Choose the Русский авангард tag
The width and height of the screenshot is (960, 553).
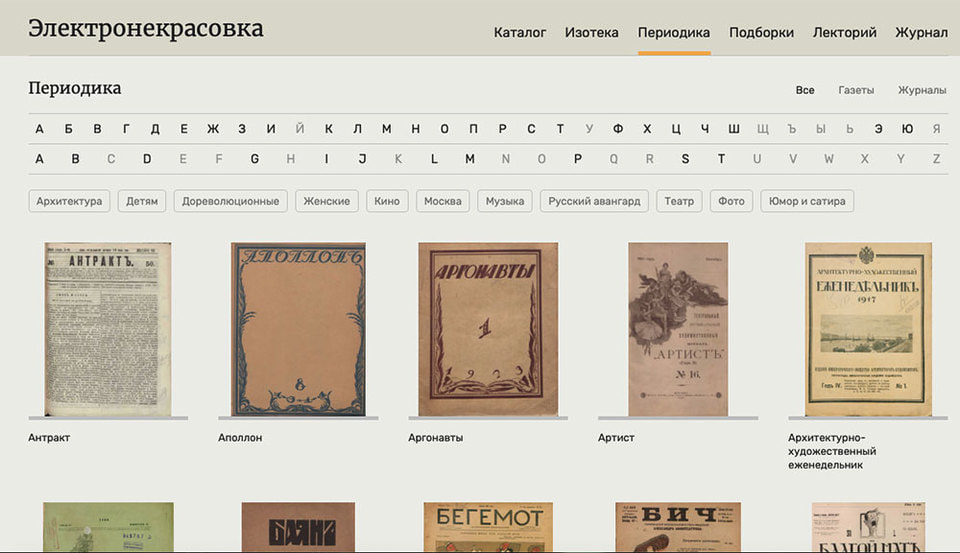[595, 201]
